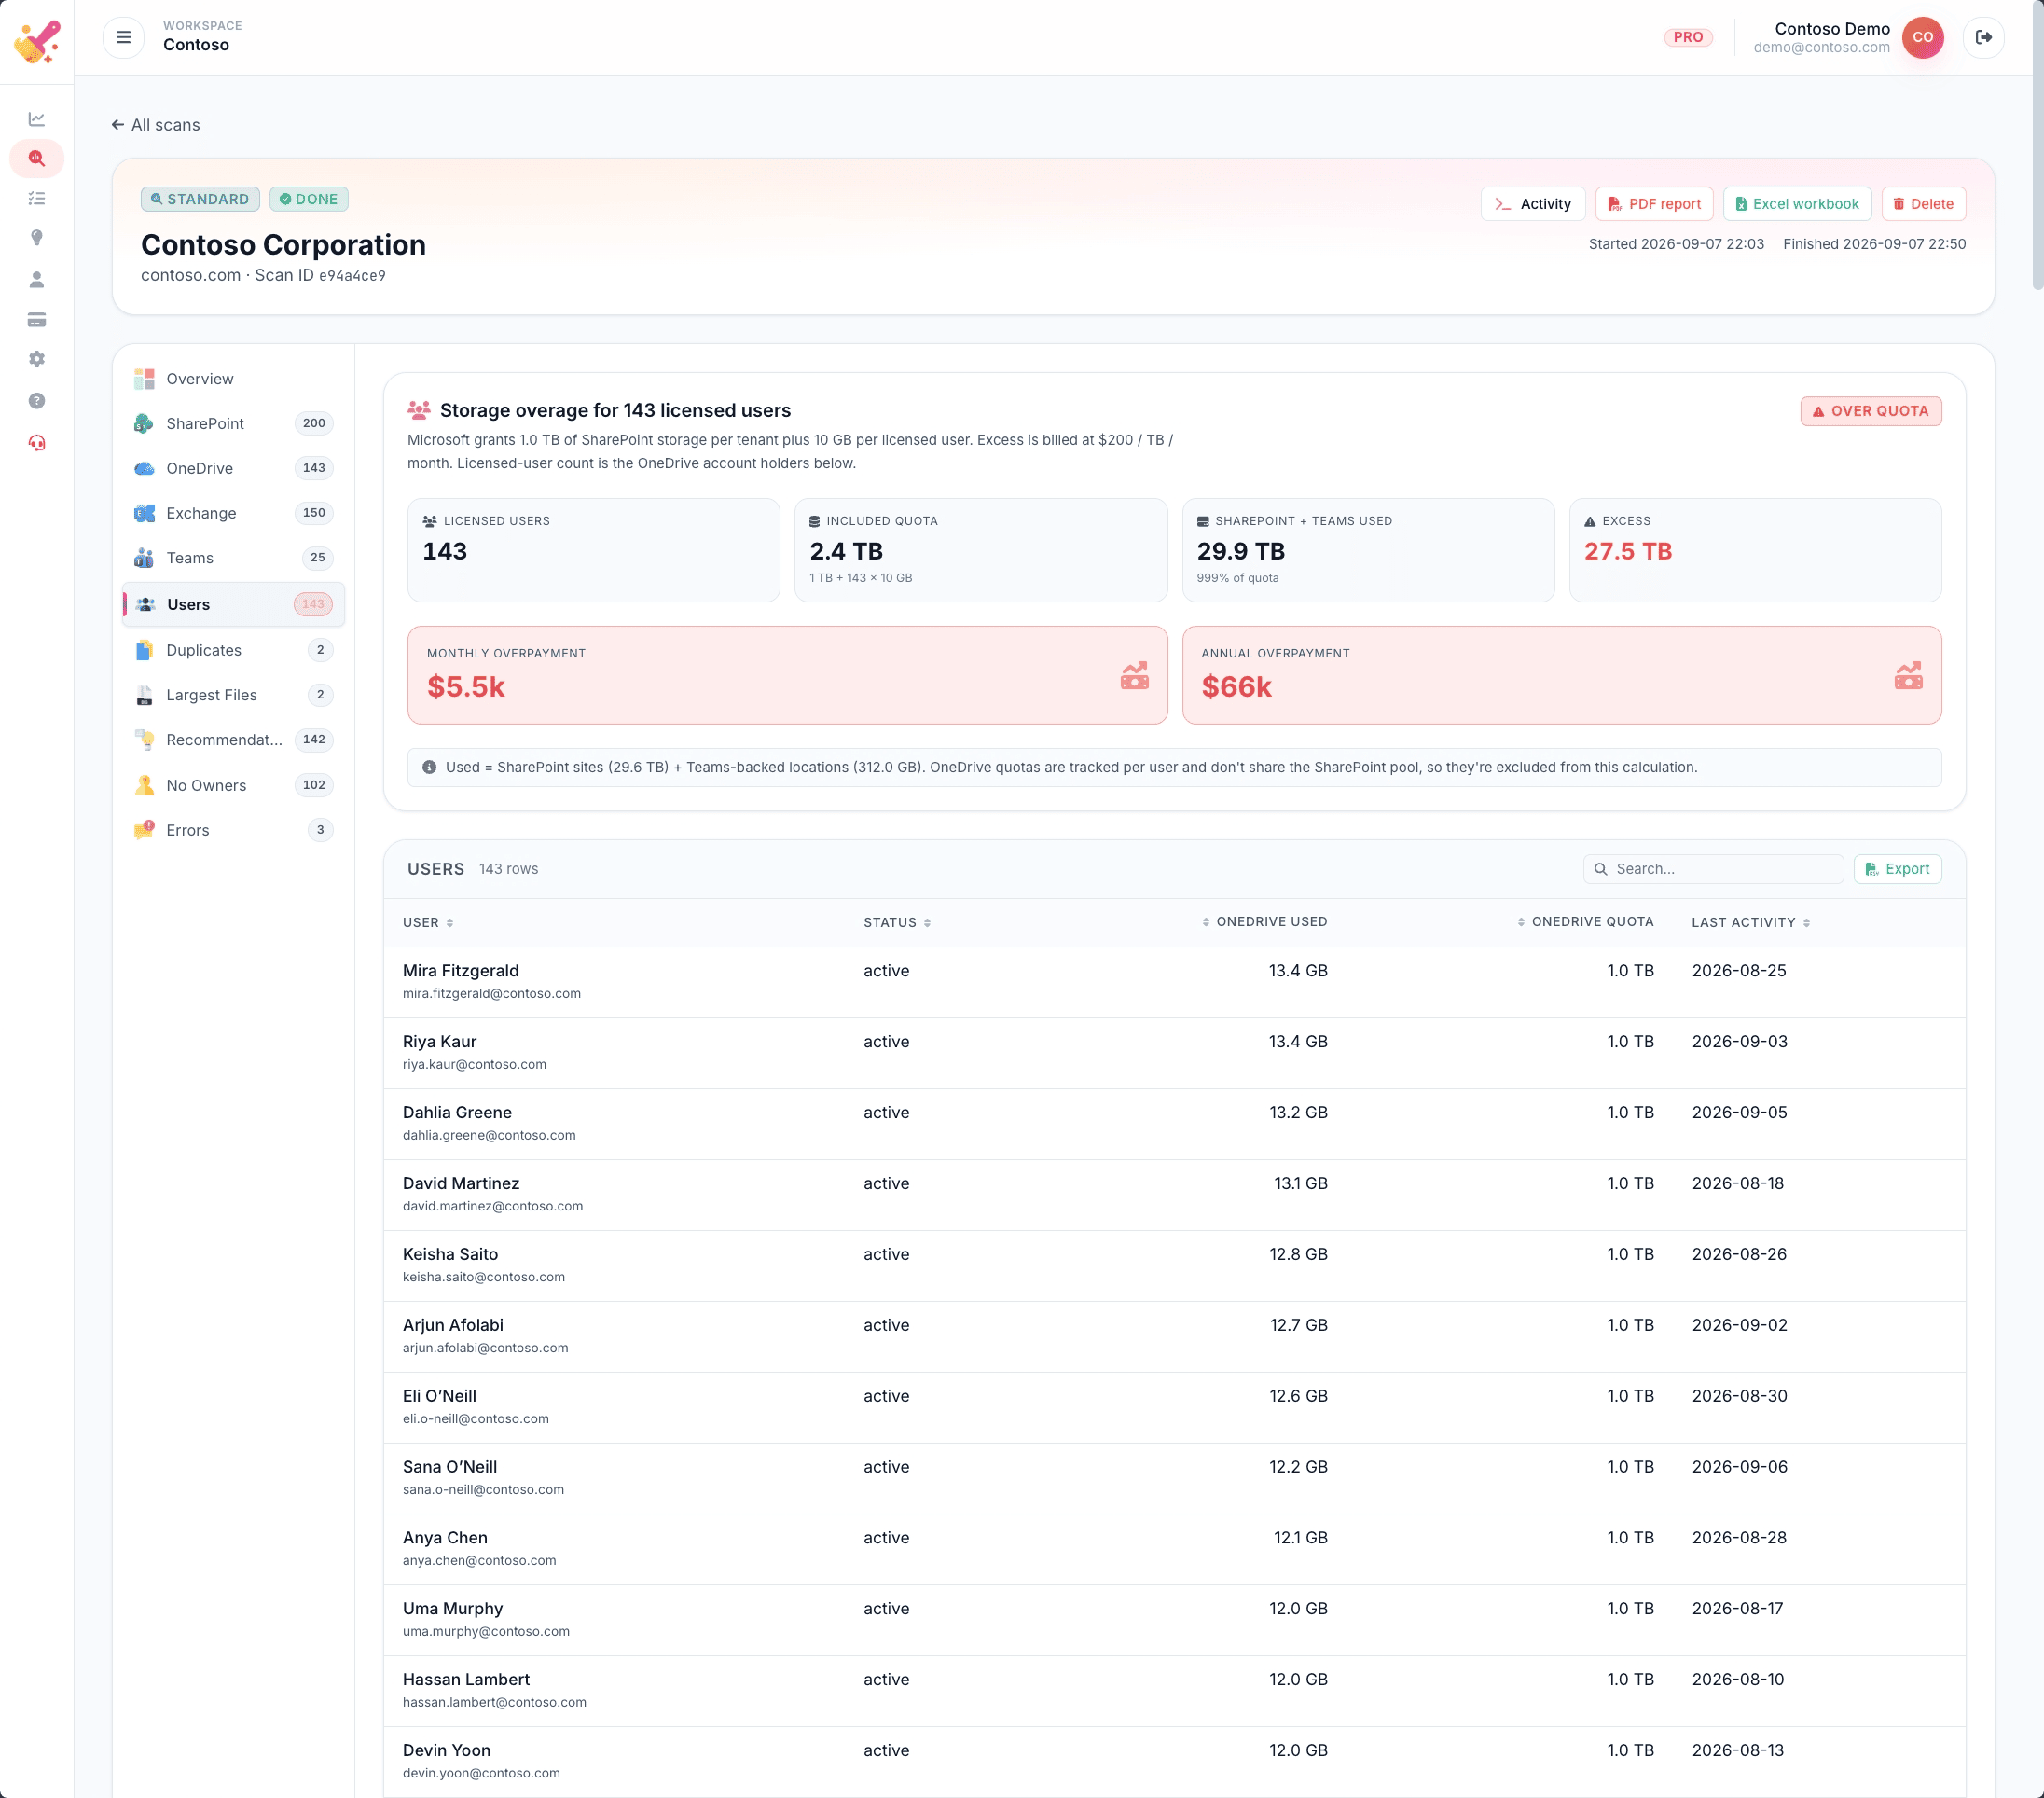Open the Largest Files tab
Image resolution: width=2044 pixels, height=1798 pixels.
coord(233,695)
